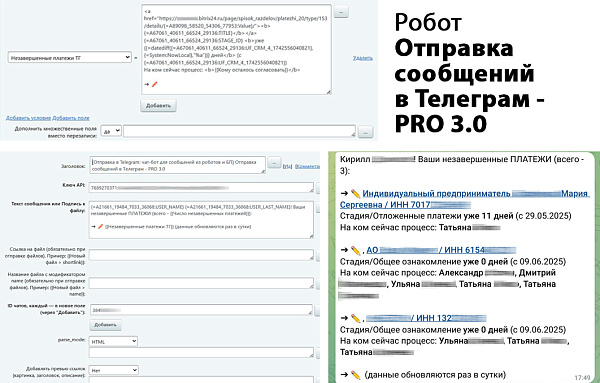Click the pencil emoji before 'ИНН 132' link
This screenshot has width=600, height=383.
click(x=355, y=318)
